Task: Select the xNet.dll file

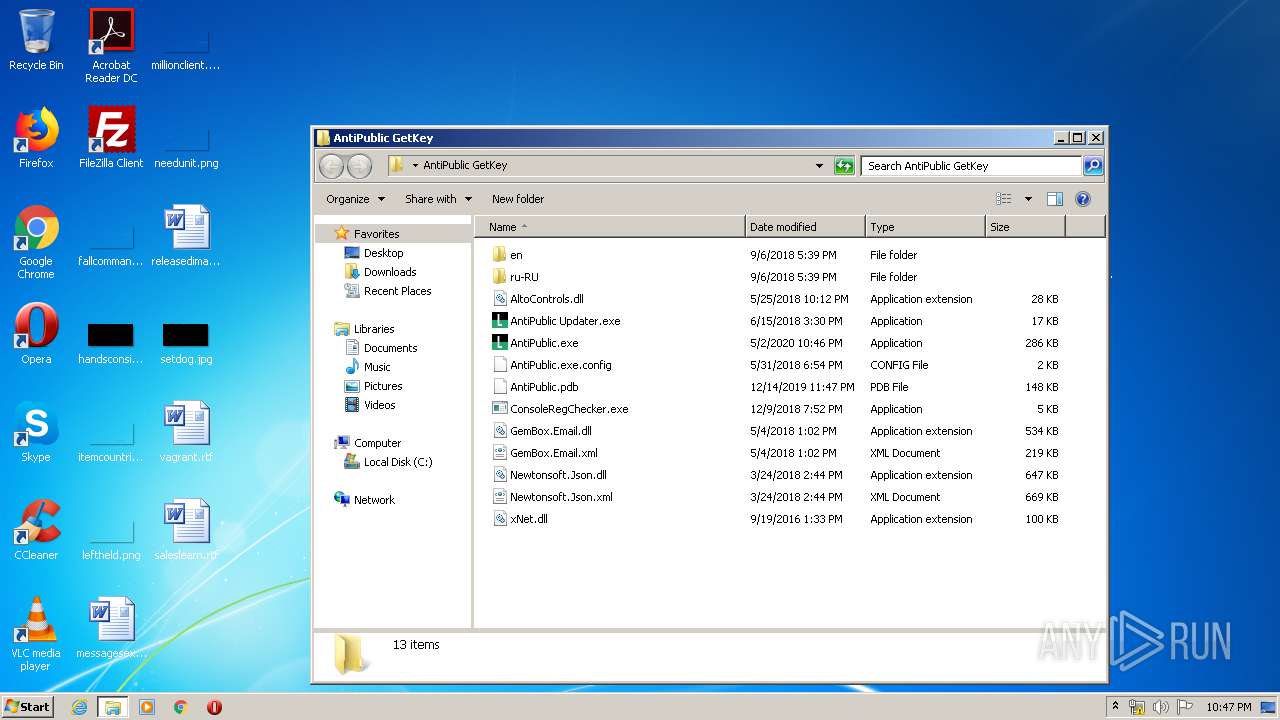Action: (x=528, y=519)
